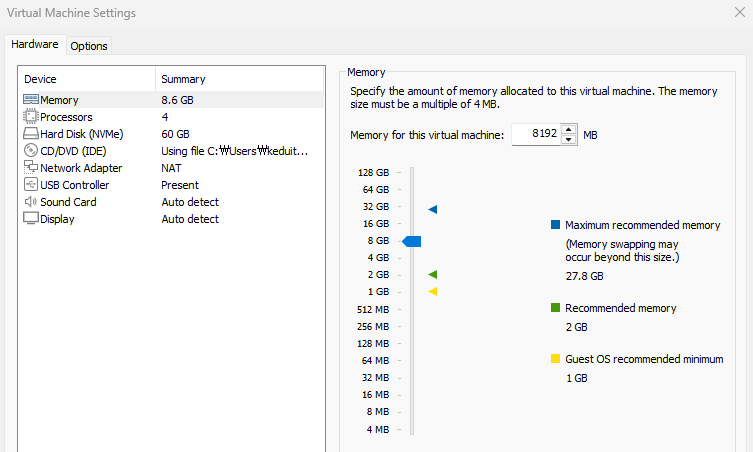Click the 60 GB hard disk summary
Viewport: 753px width, 452px height.
pyautogui.click(x=175, y=134)
